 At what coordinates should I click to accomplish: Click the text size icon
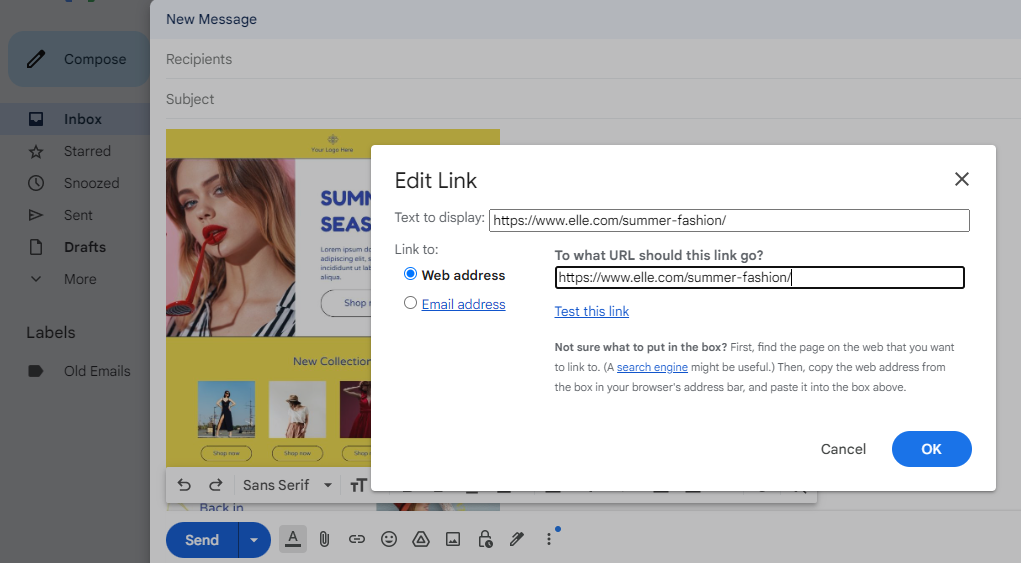tap(358, 485)
